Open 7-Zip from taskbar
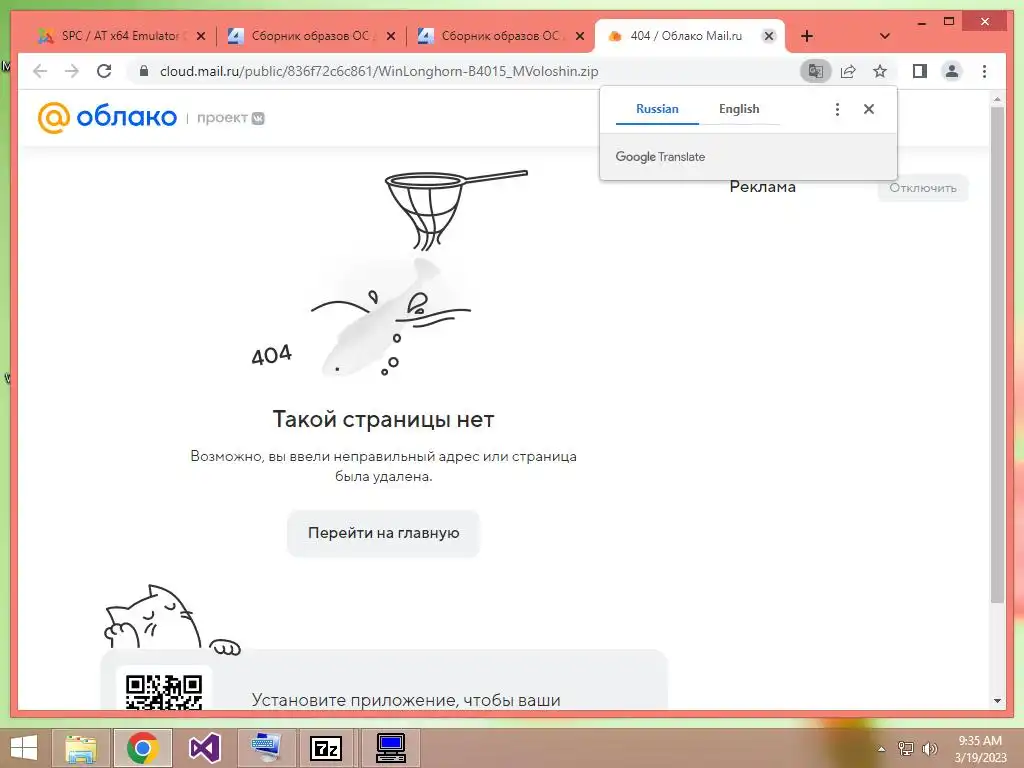This screenshot has height=768, width=1024. (x=327, y=748)
